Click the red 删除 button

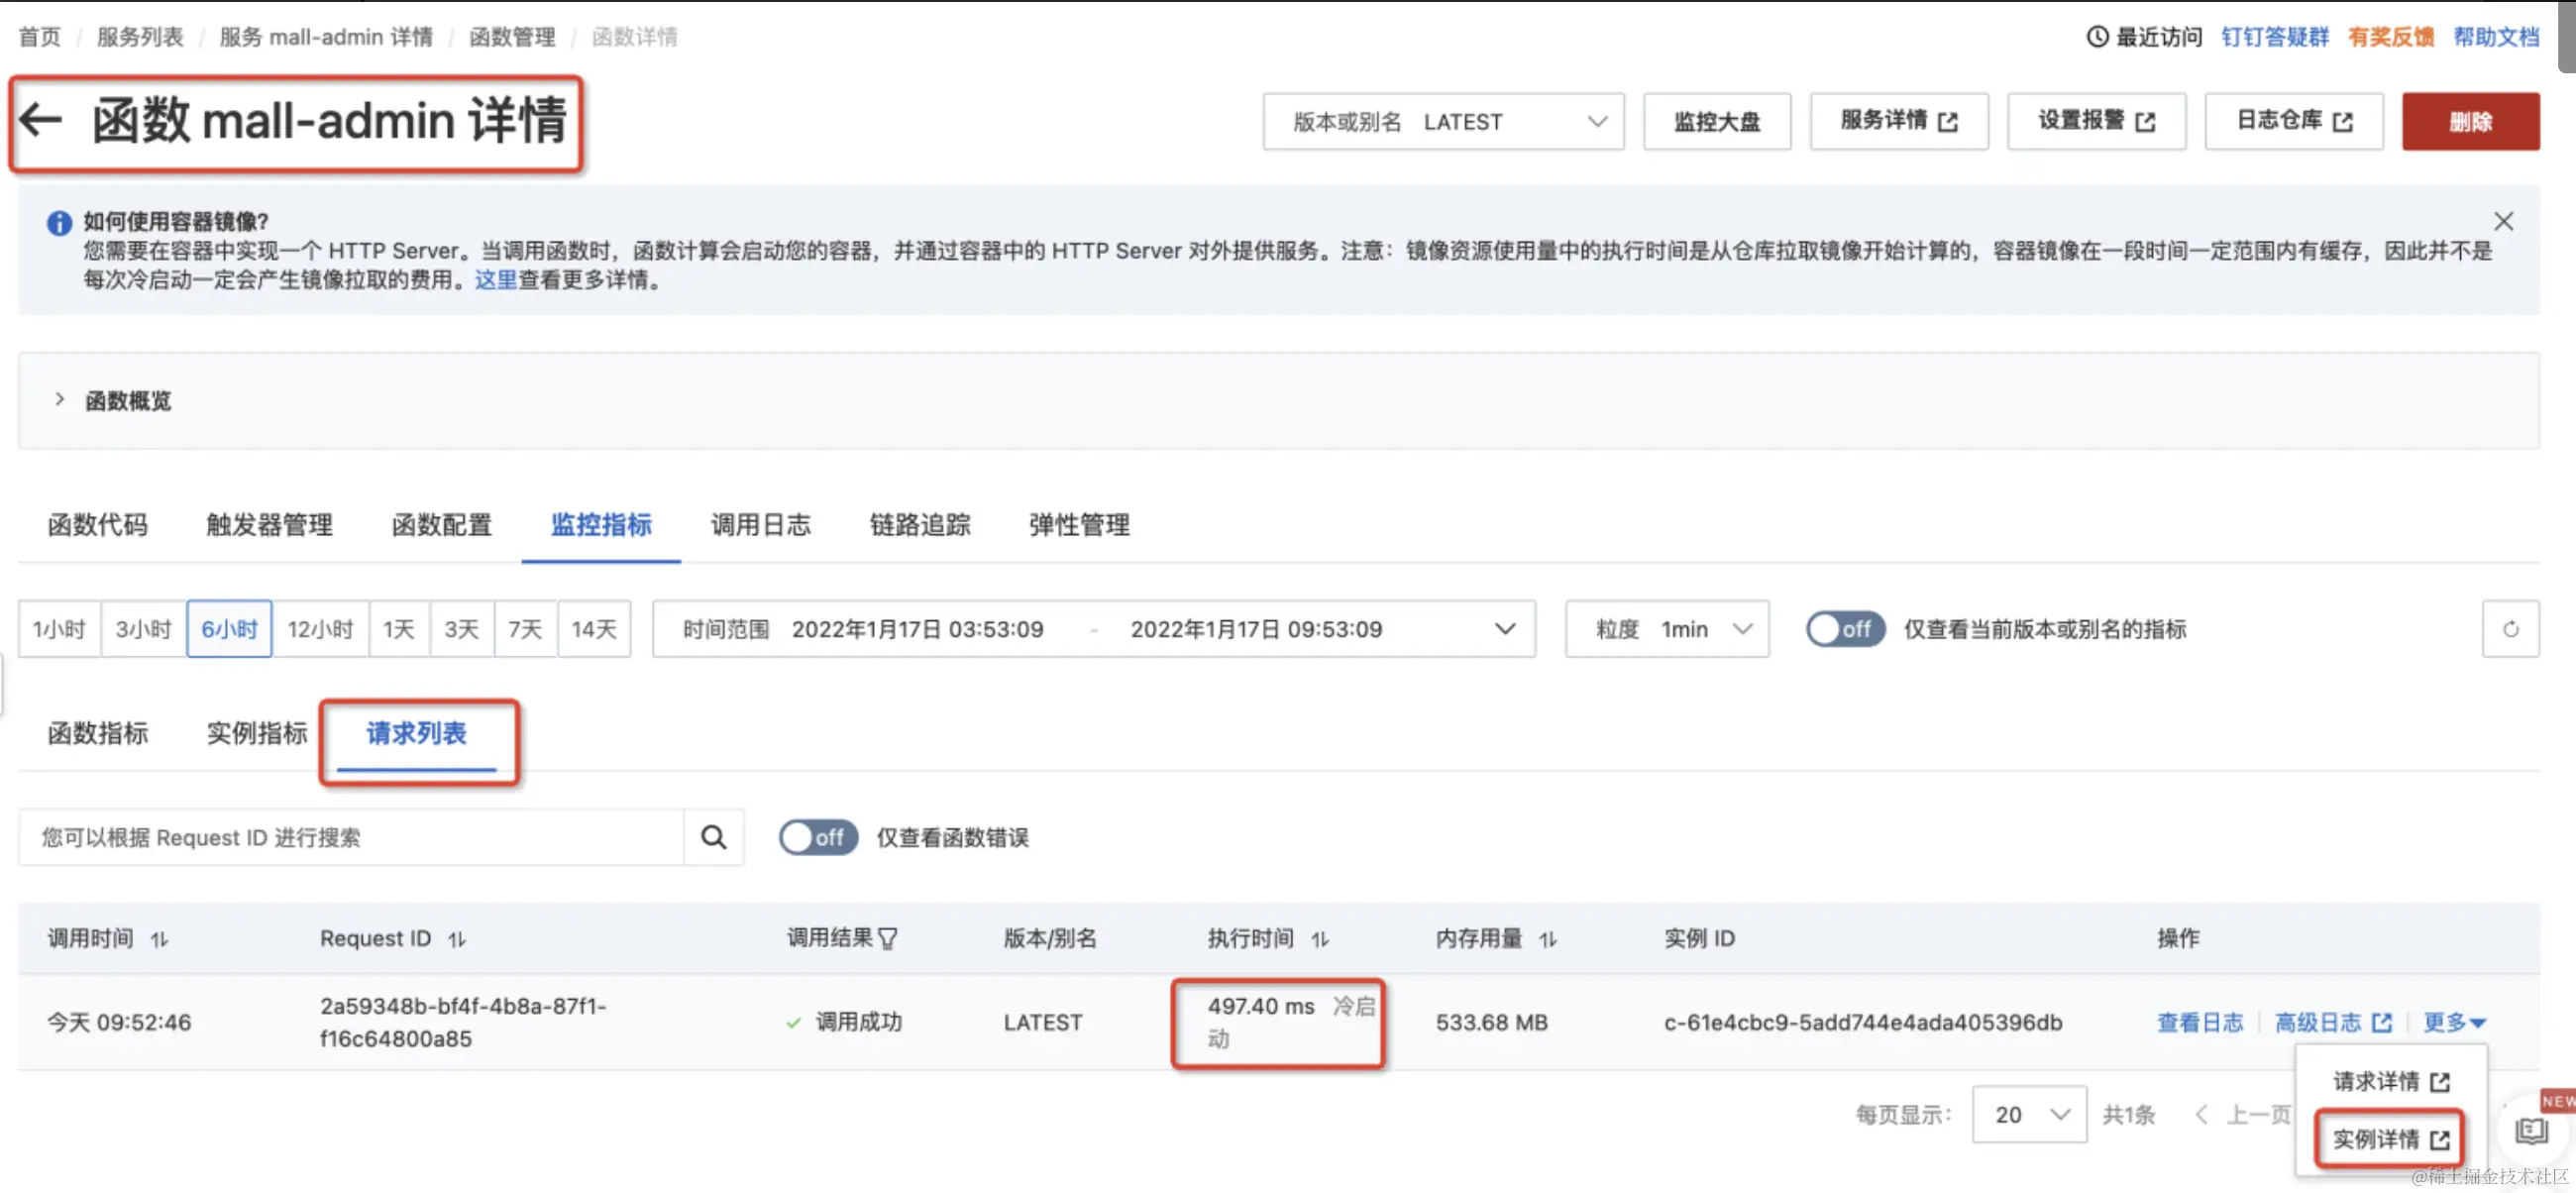pyautogui.click(x=2470, y=122)
